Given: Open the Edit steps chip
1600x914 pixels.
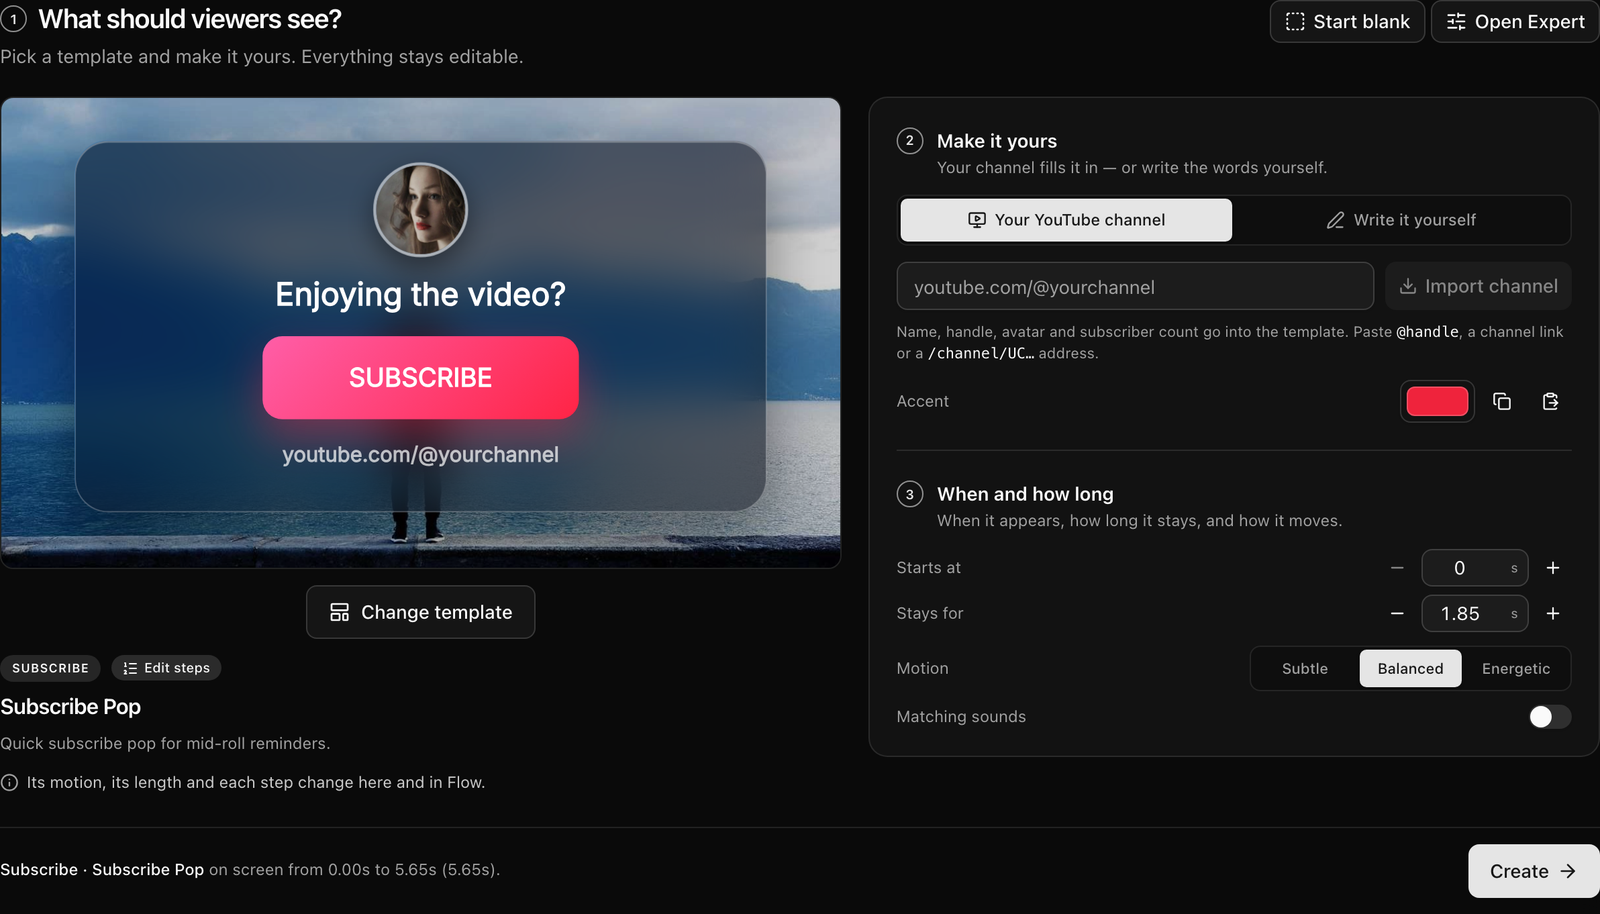Looking at the screenshot, I should pyautogui.click(x=166, y=668).
